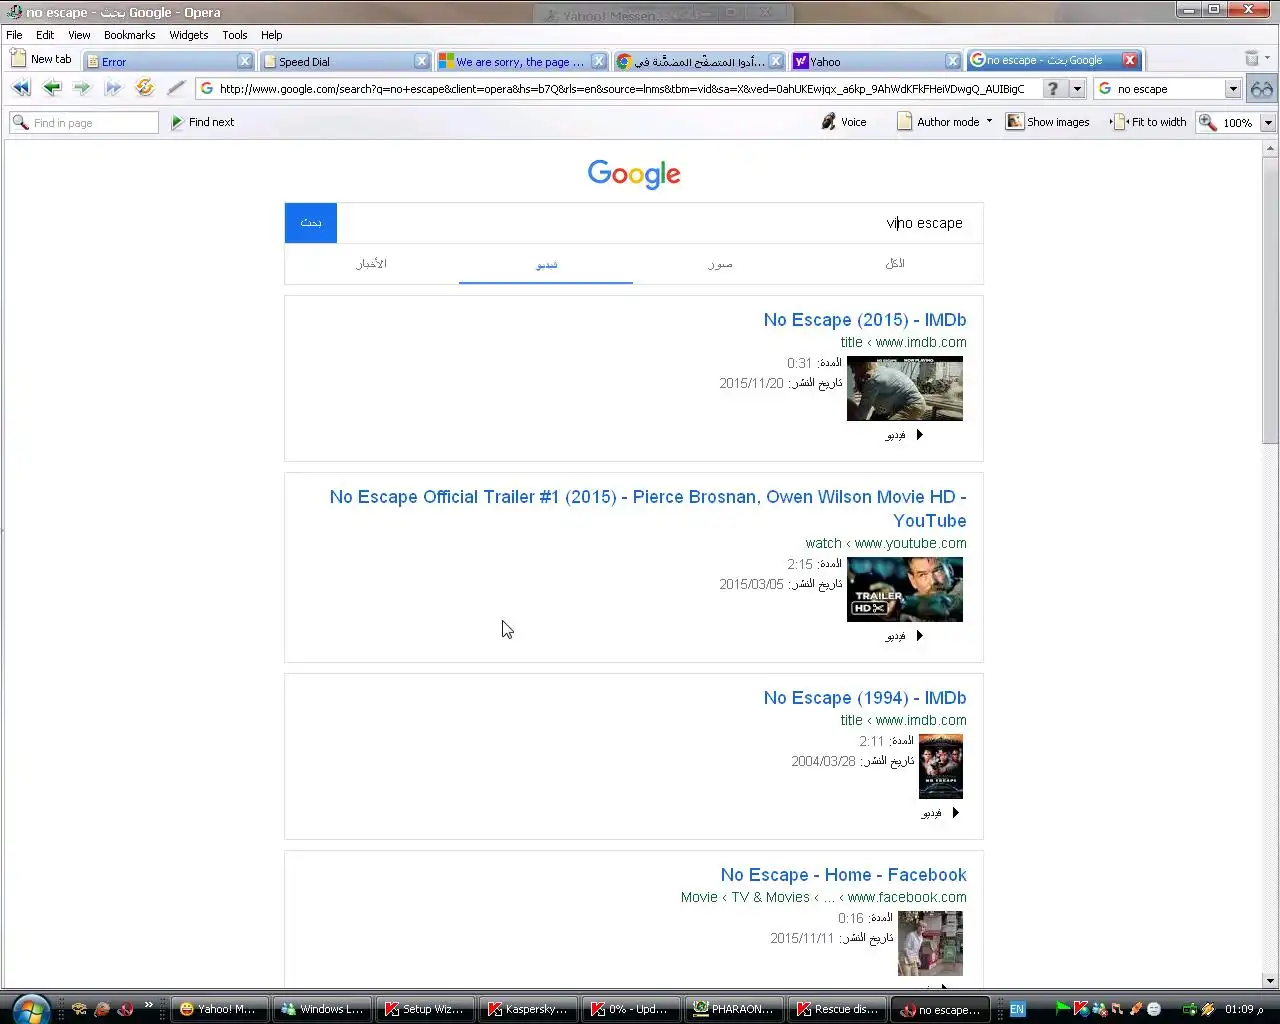Click the Windows Start orb
Screen dimensions: 1280x1024
point(30,1009)
